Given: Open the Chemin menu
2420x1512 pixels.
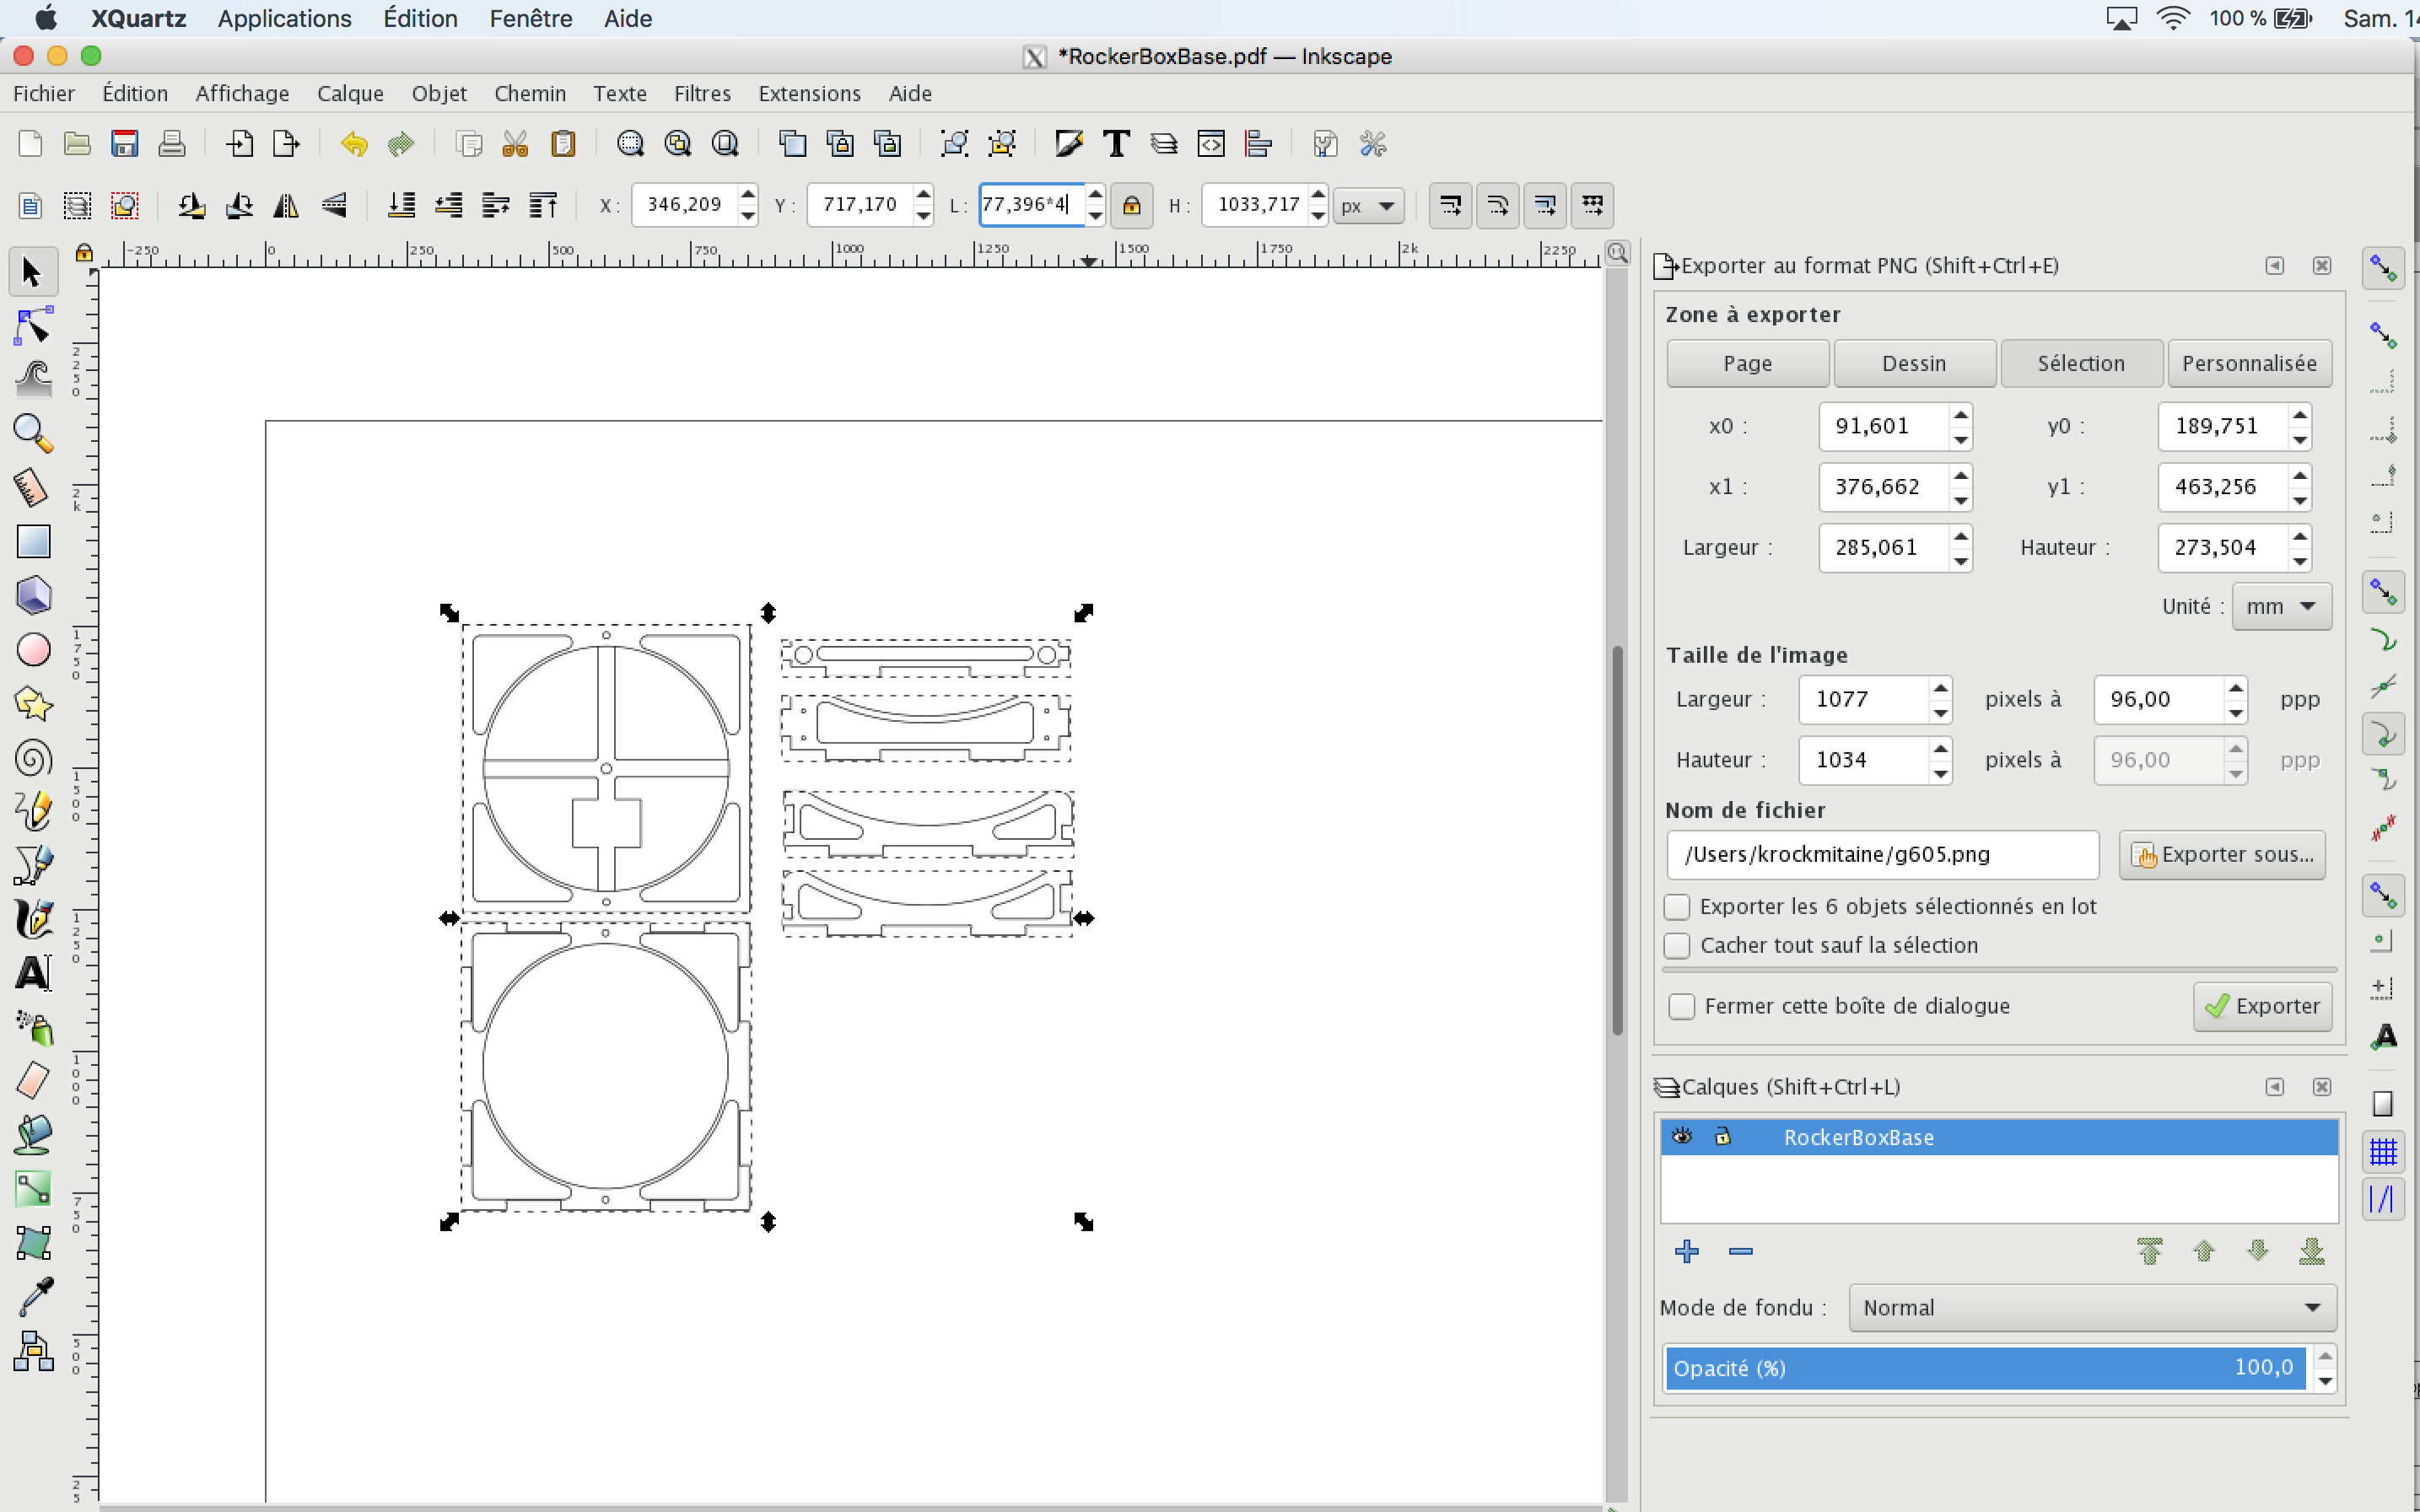Looking at the screenshot, I should click(530, 93).
